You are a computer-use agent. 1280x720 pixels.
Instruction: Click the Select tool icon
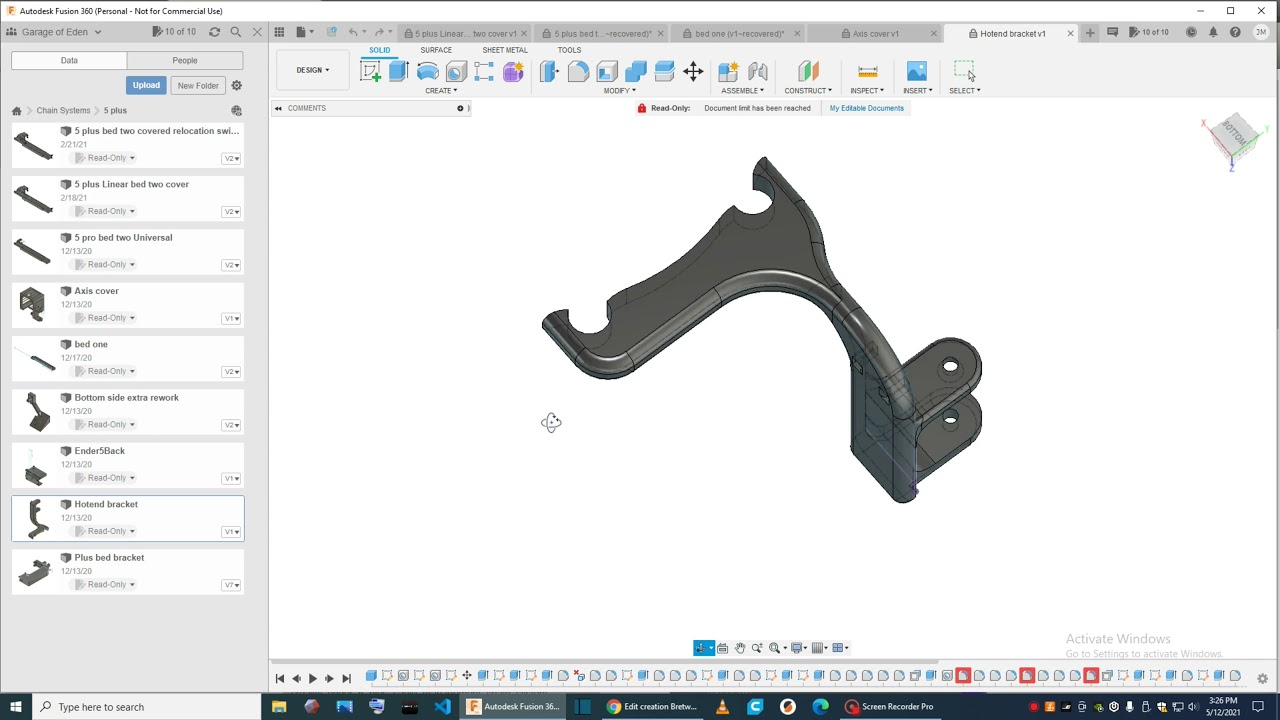[964, 71]
